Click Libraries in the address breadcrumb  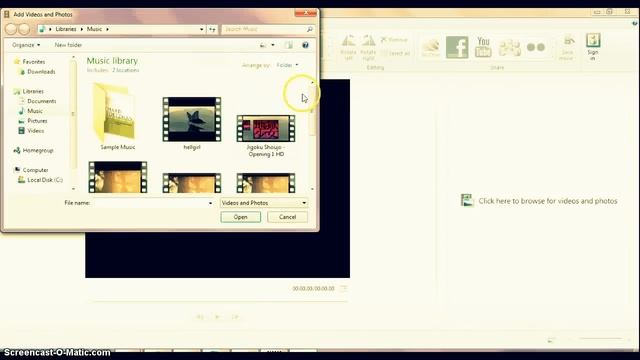66,29
